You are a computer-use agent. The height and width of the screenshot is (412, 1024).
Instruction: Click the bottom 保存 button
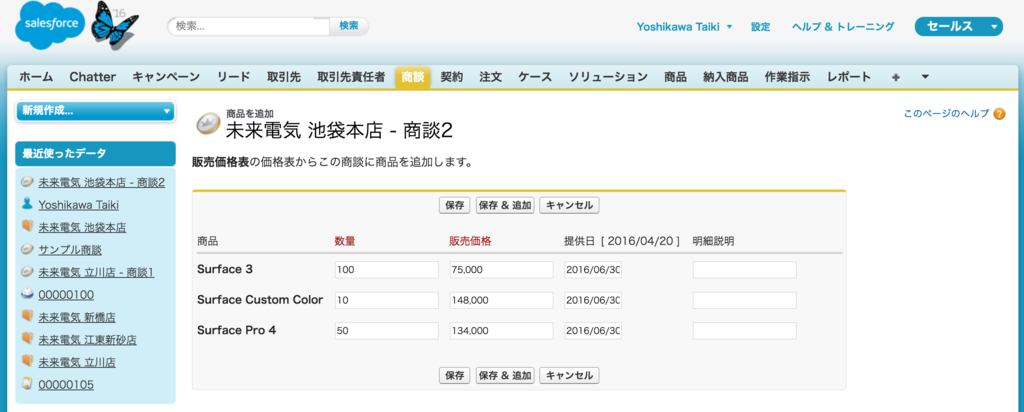click(455, 375)
